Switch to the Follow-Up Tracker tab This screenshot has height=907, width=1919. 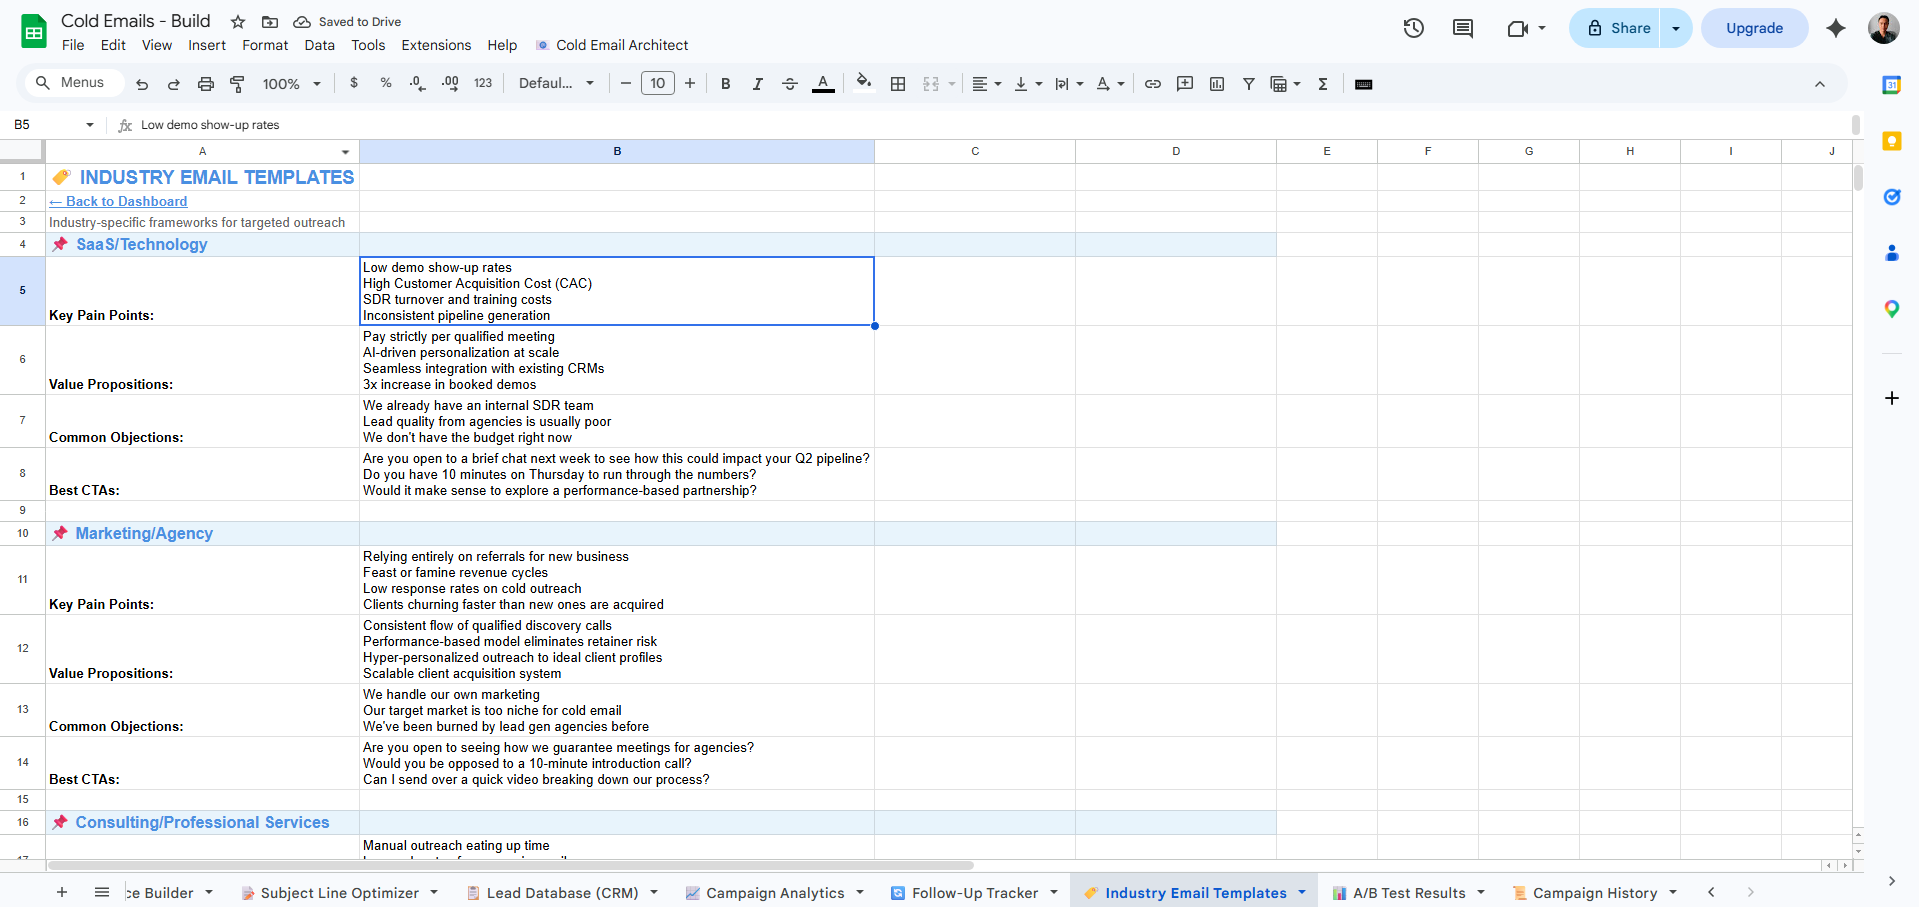pos(975,893)
